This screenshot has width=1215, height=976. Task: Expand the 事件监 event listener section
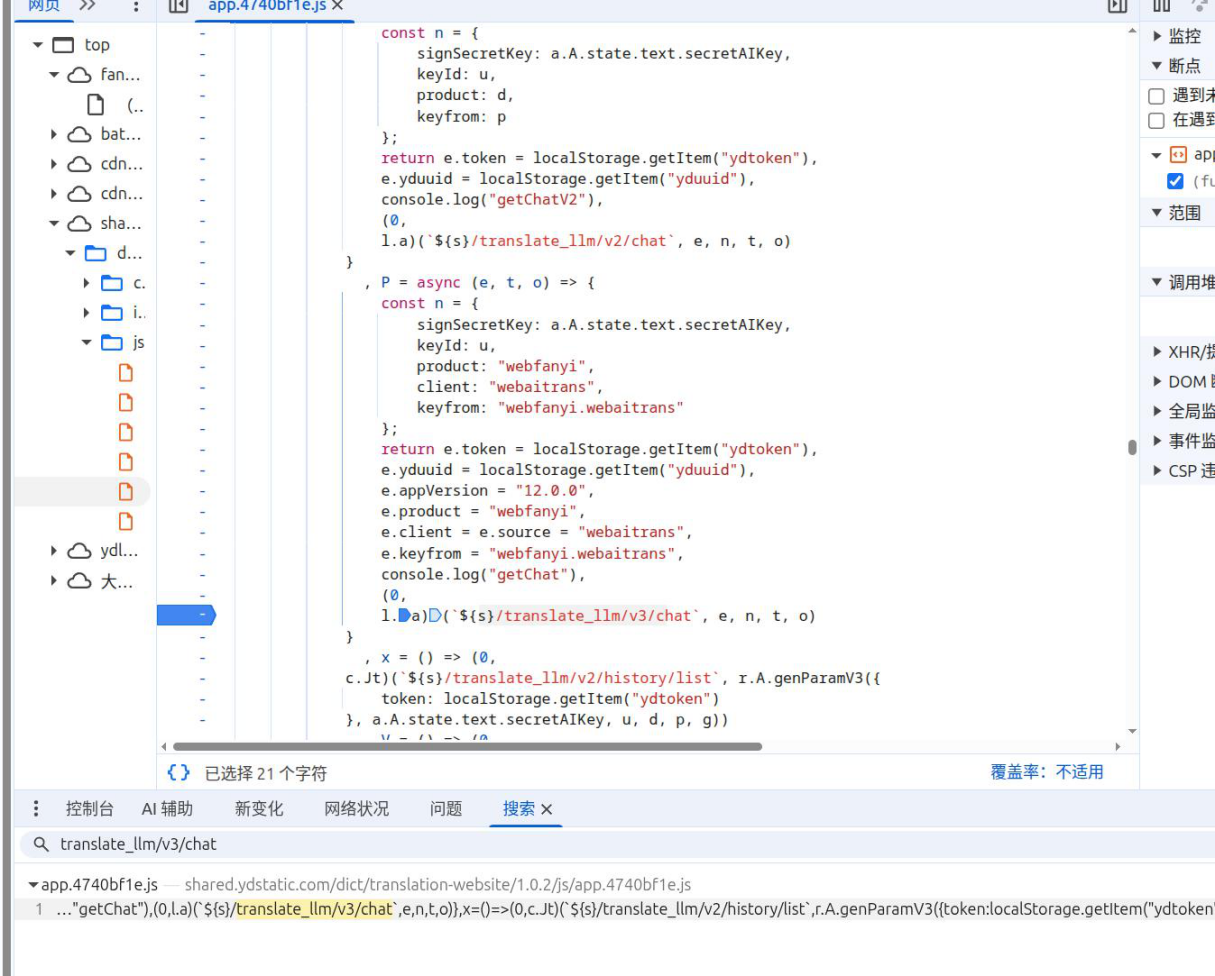click(x=1158, y=441)
